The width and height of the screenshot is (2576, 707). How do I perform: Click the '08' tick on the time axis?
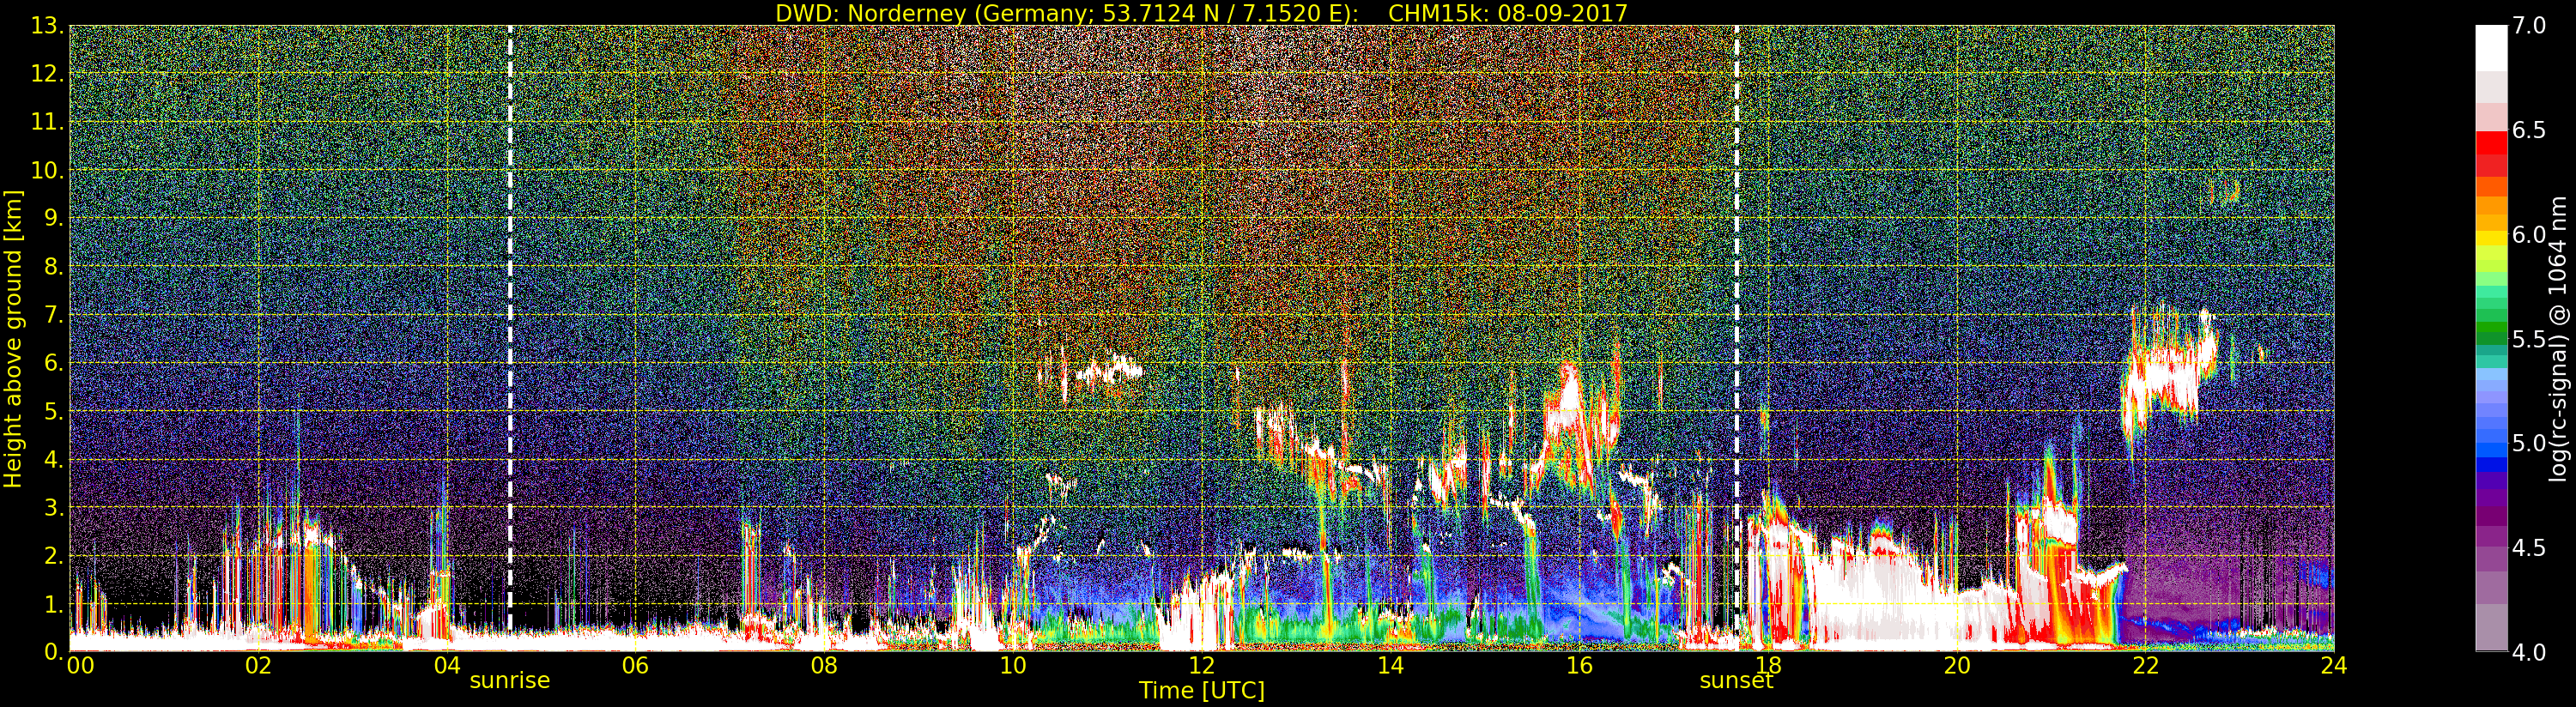[x=824, y=665]
